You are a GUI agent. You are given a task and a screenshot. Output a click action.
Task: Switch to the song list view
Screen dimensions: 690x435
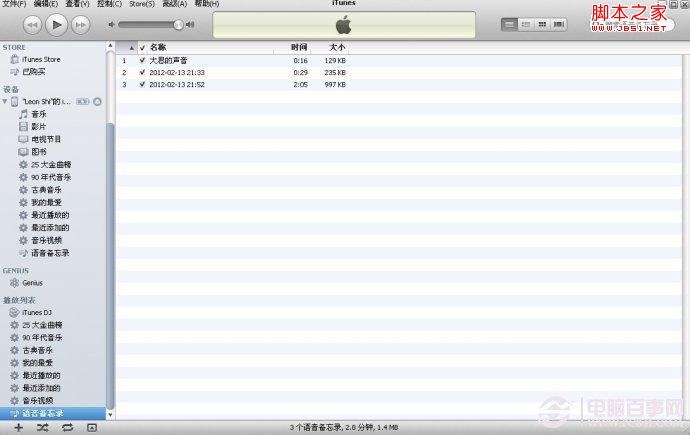coord(509,24)
